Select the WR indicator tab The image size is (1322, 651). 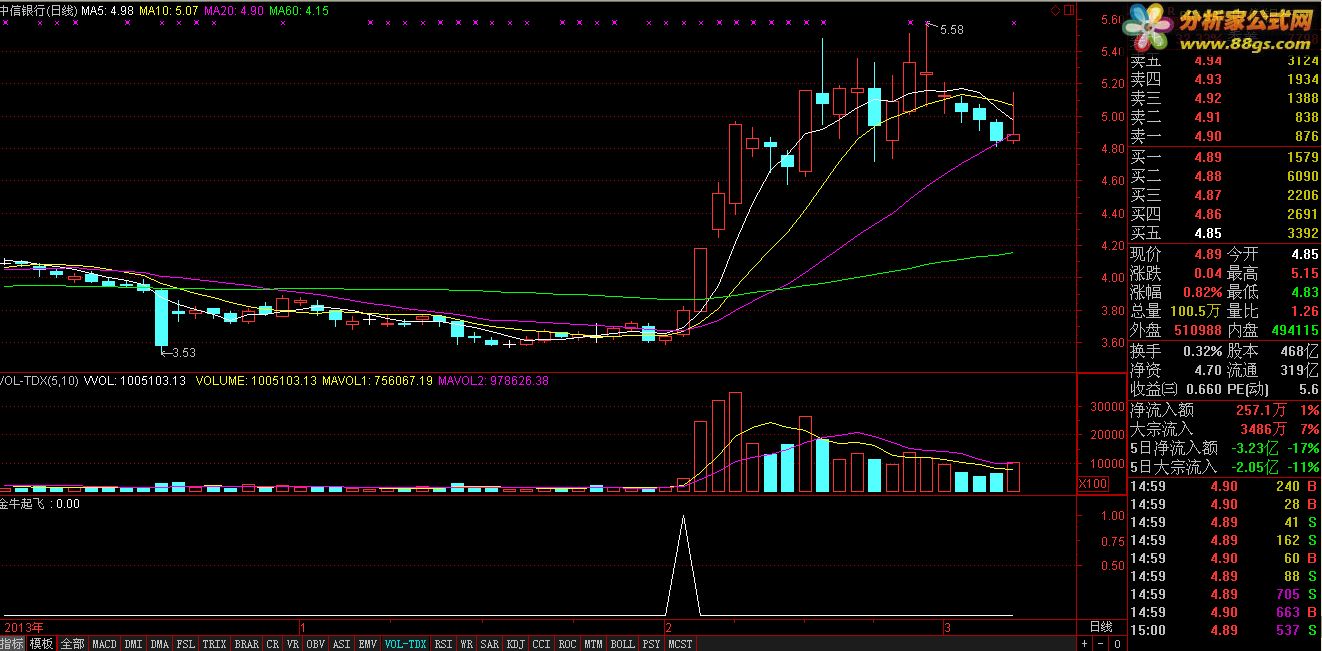467,644
